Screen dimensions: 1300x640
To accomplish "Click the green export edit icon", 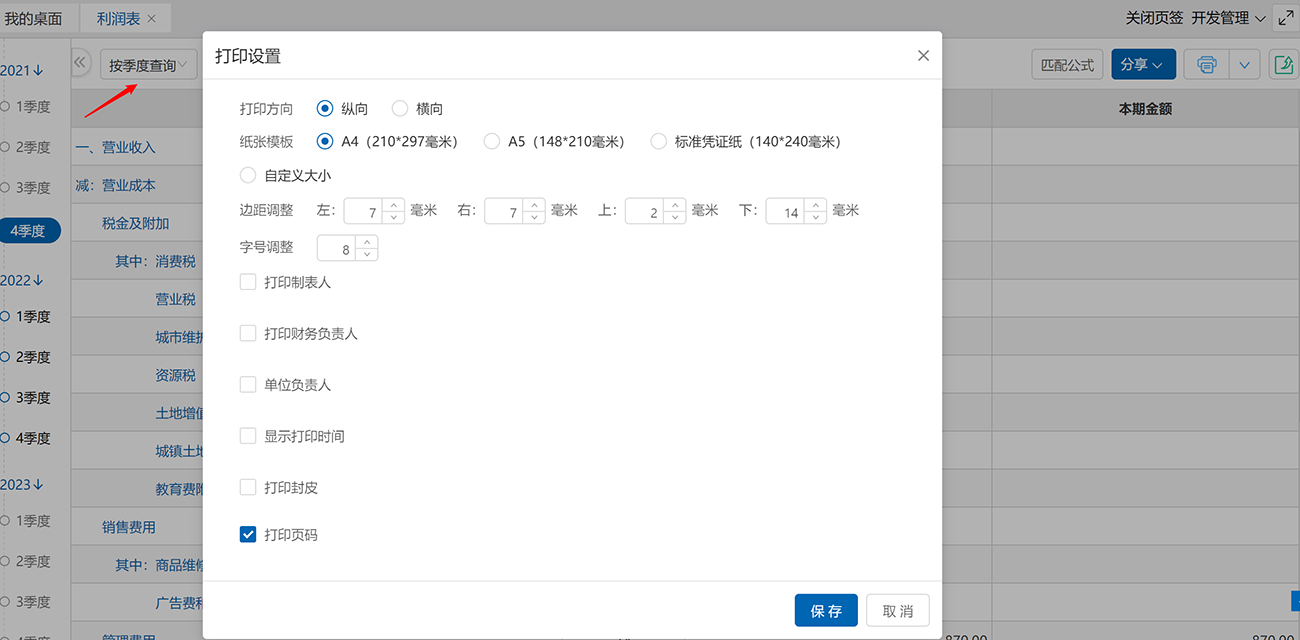I will pyautogui.click(x=1282, y=65).
